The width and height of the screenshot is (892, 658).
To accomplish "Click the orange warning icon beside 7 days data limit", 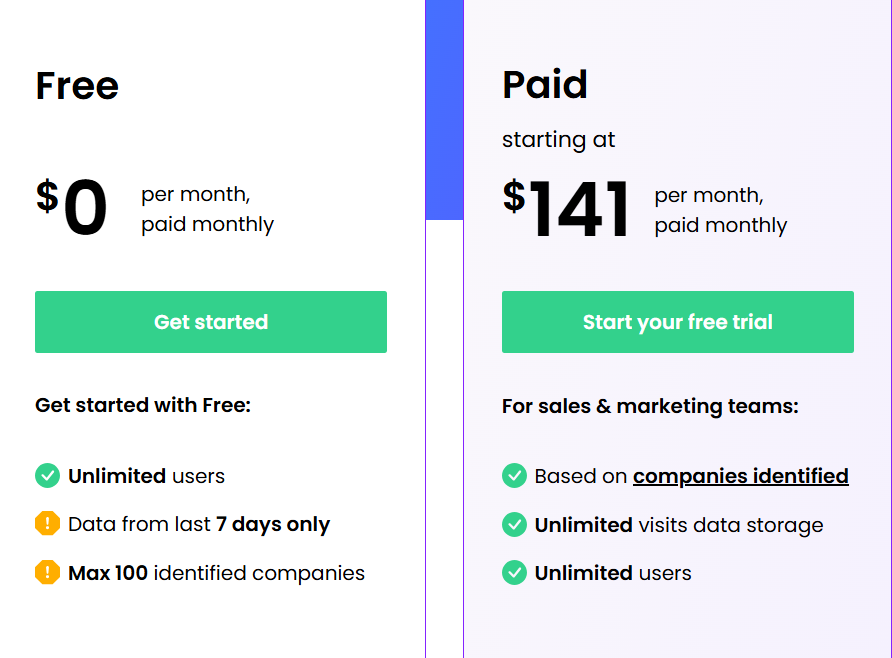I will 47,524.
